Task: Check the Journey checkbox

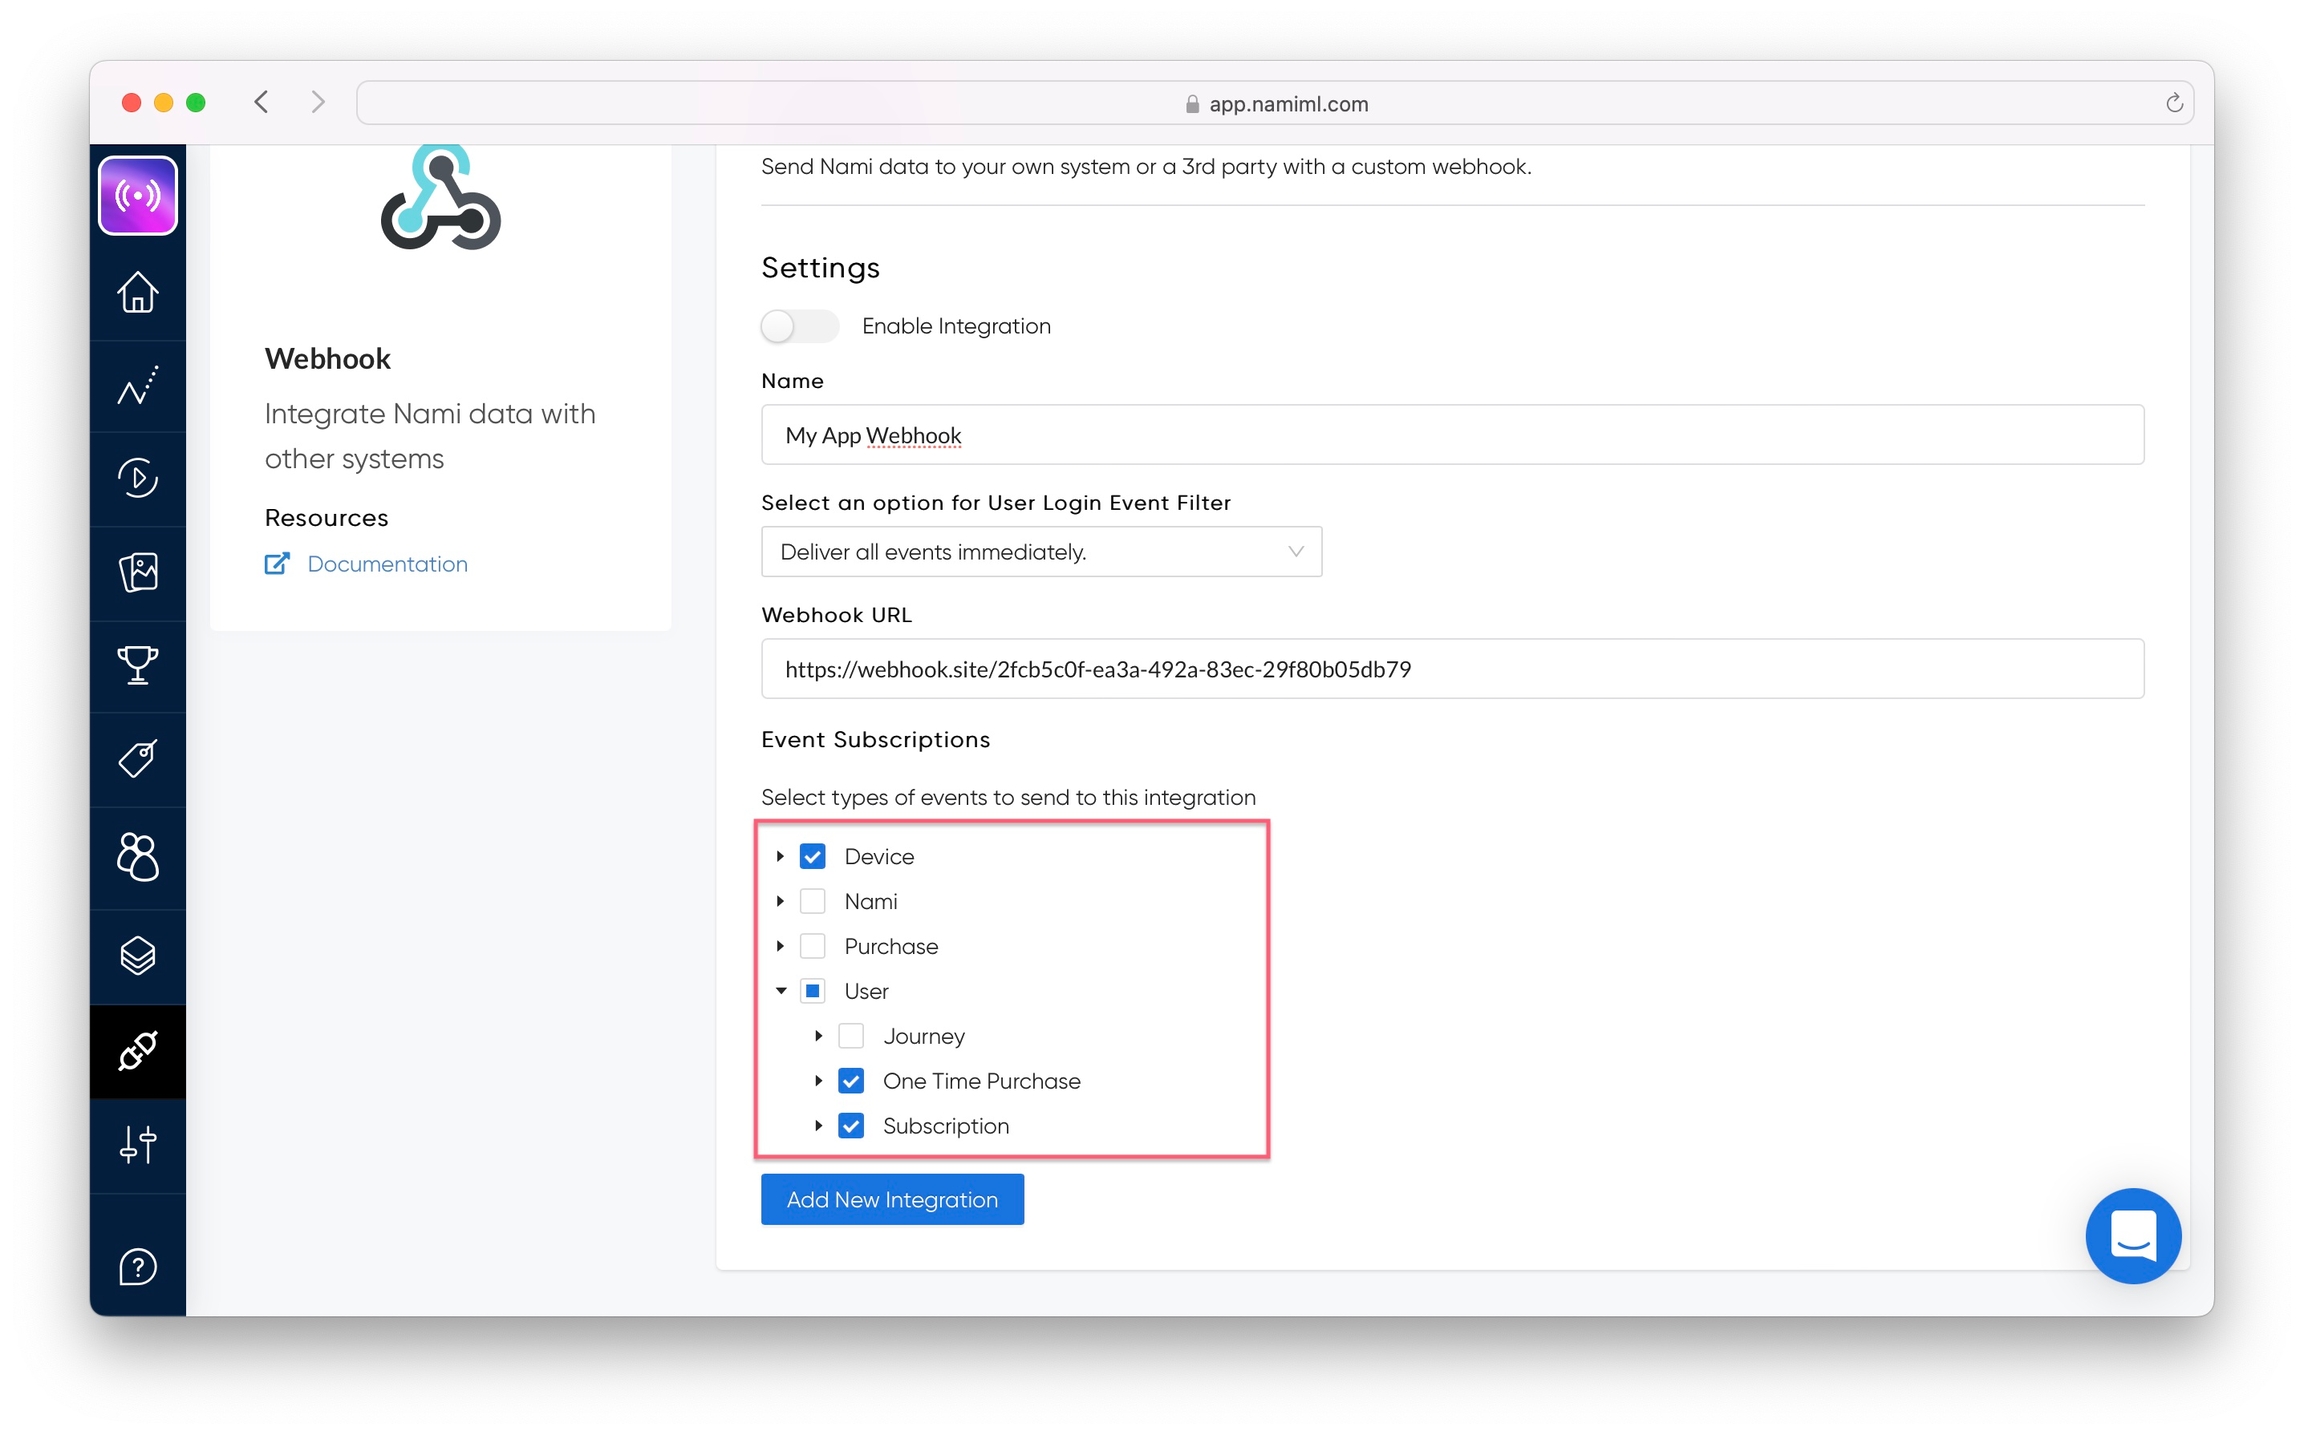Action: point(851,1037)
